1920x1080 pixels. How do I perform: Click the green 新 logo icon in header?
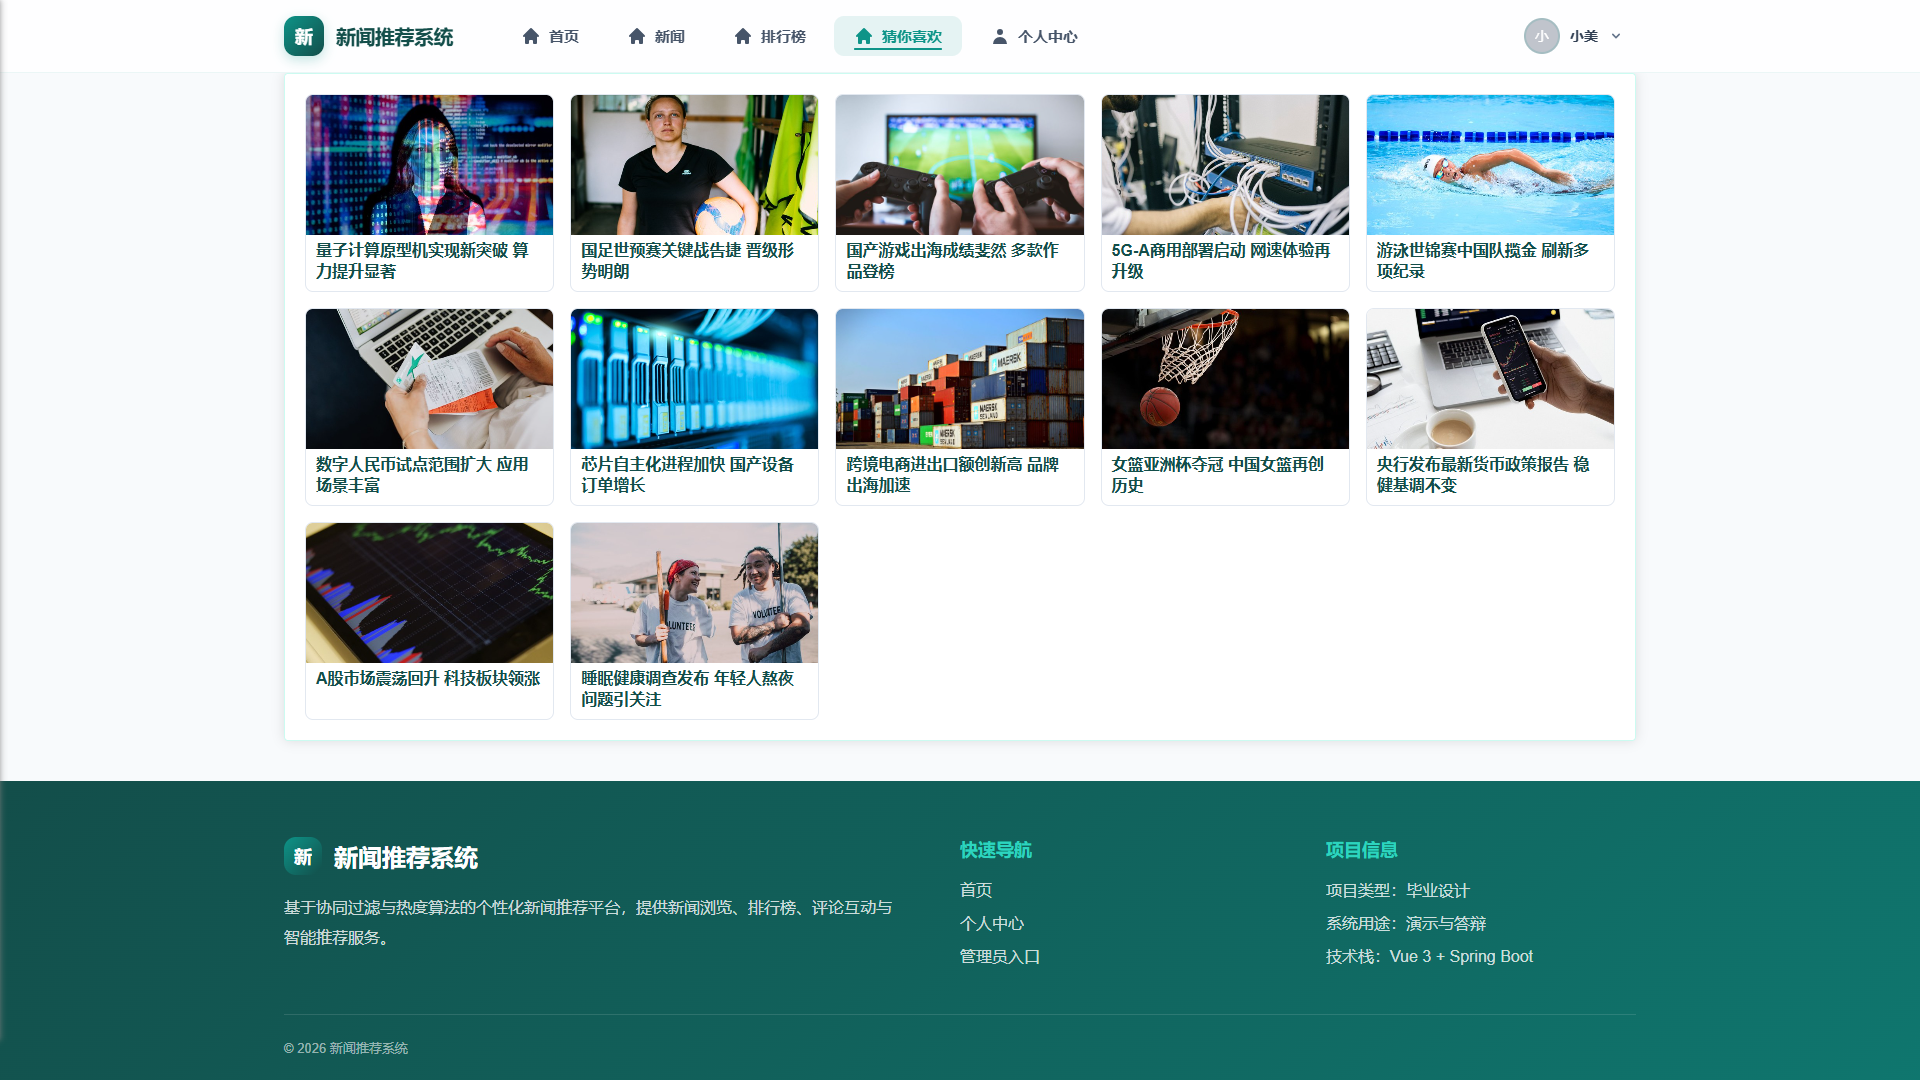[304, 36]
